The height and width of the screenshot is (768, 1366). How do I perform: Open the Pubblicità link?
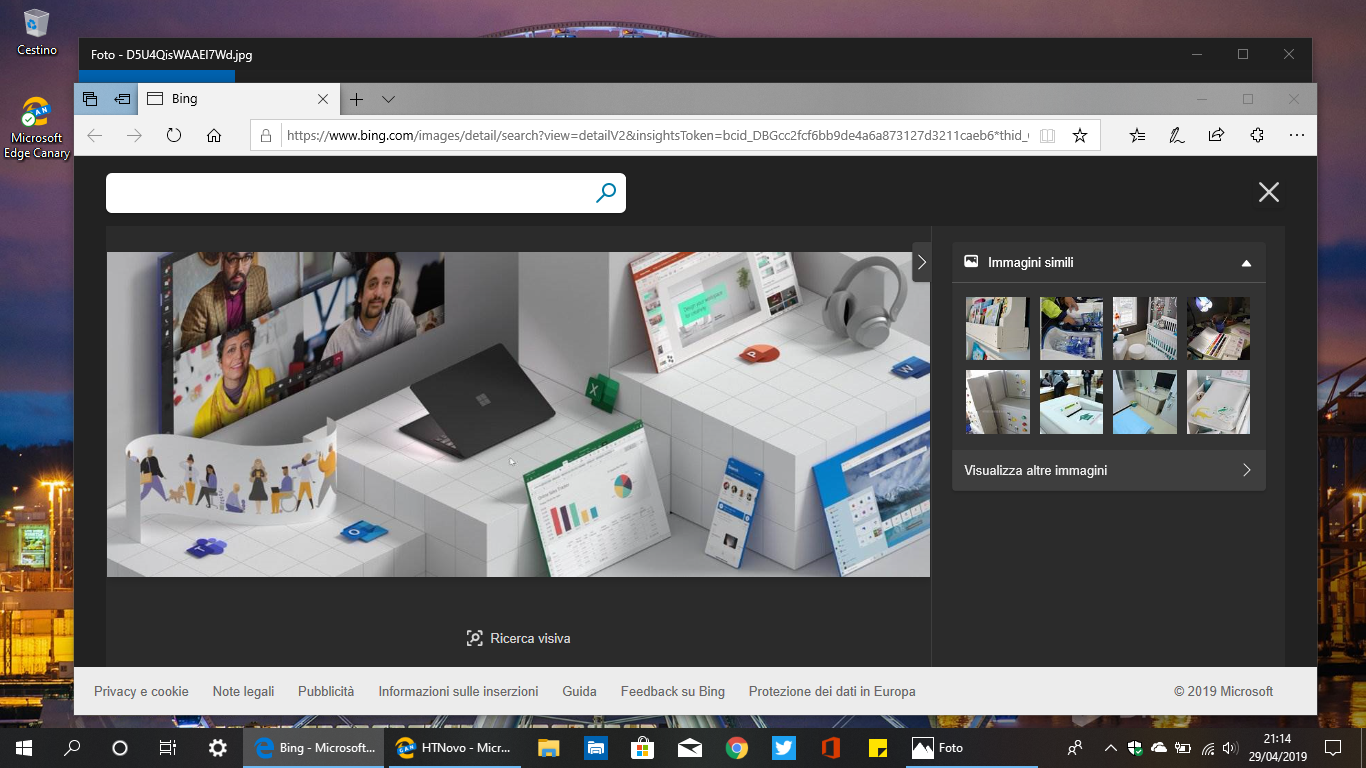326,691
